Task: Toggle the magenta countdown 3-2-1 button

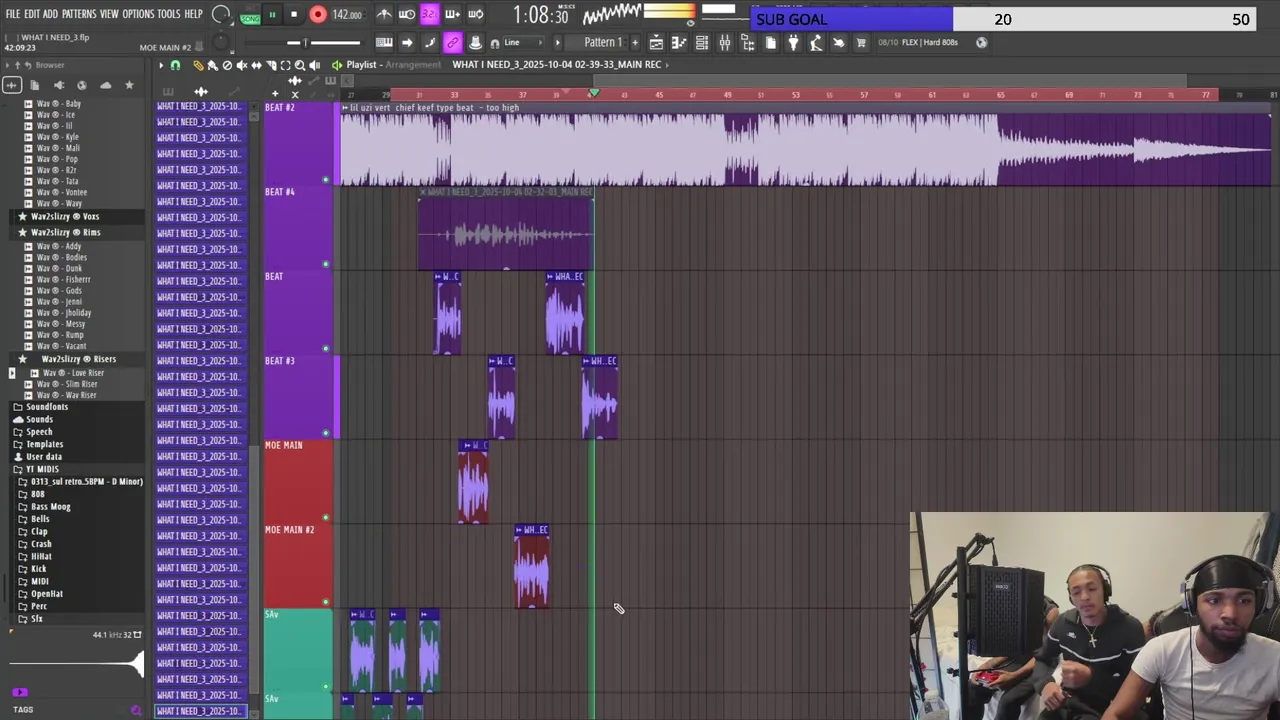Action: (x=430, y=14)
